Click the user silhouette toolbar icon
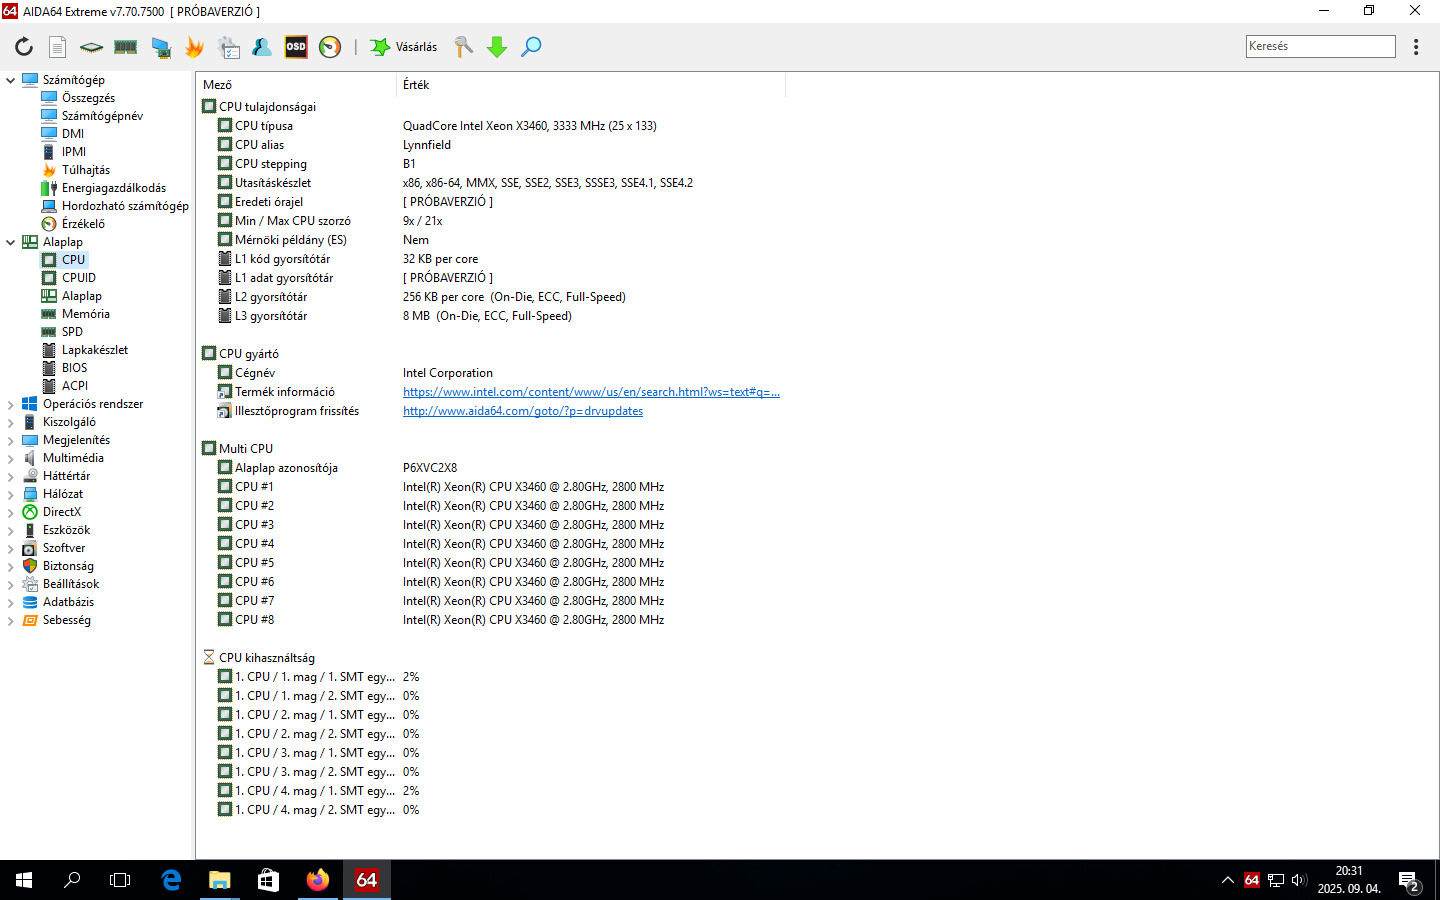 tap(262, 47)
